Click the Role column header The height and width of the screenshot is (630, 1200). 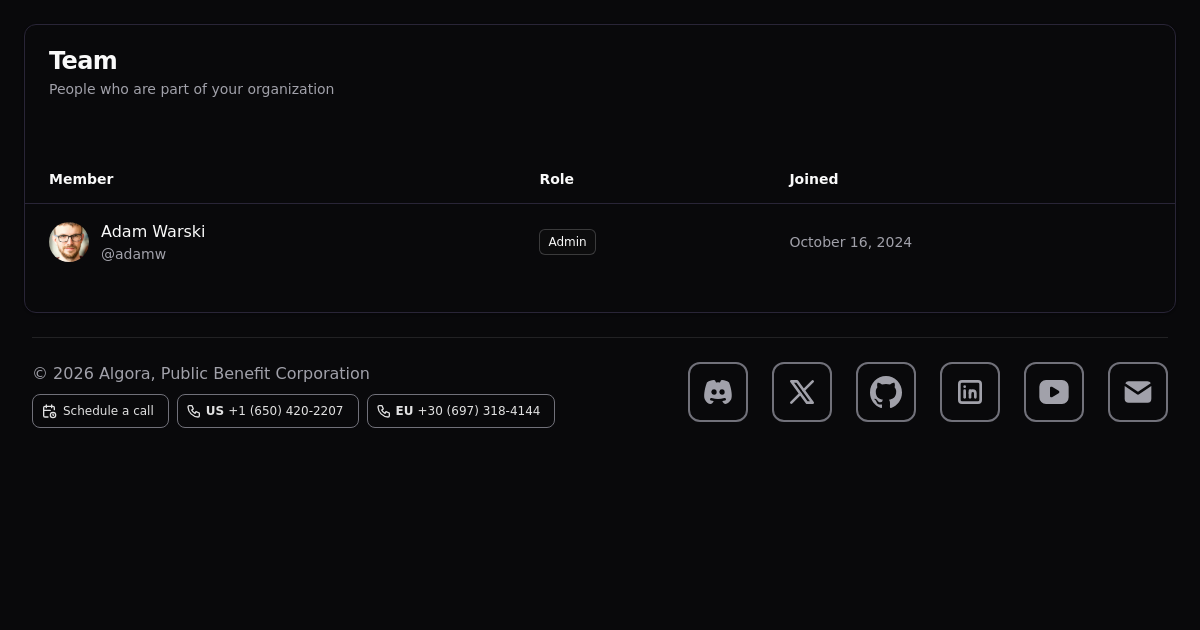coord(556,179)
